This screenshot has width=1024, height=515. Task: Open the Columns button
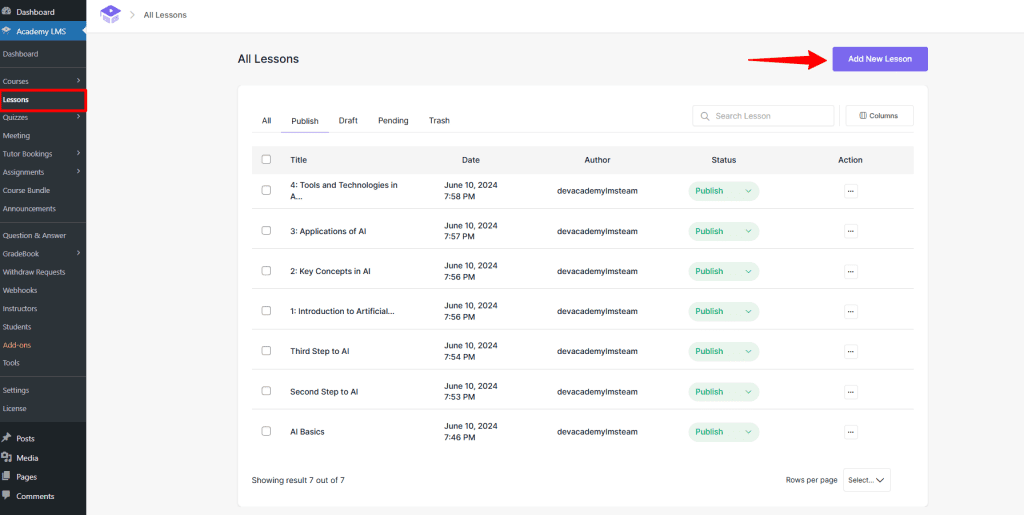pos(879,116)
